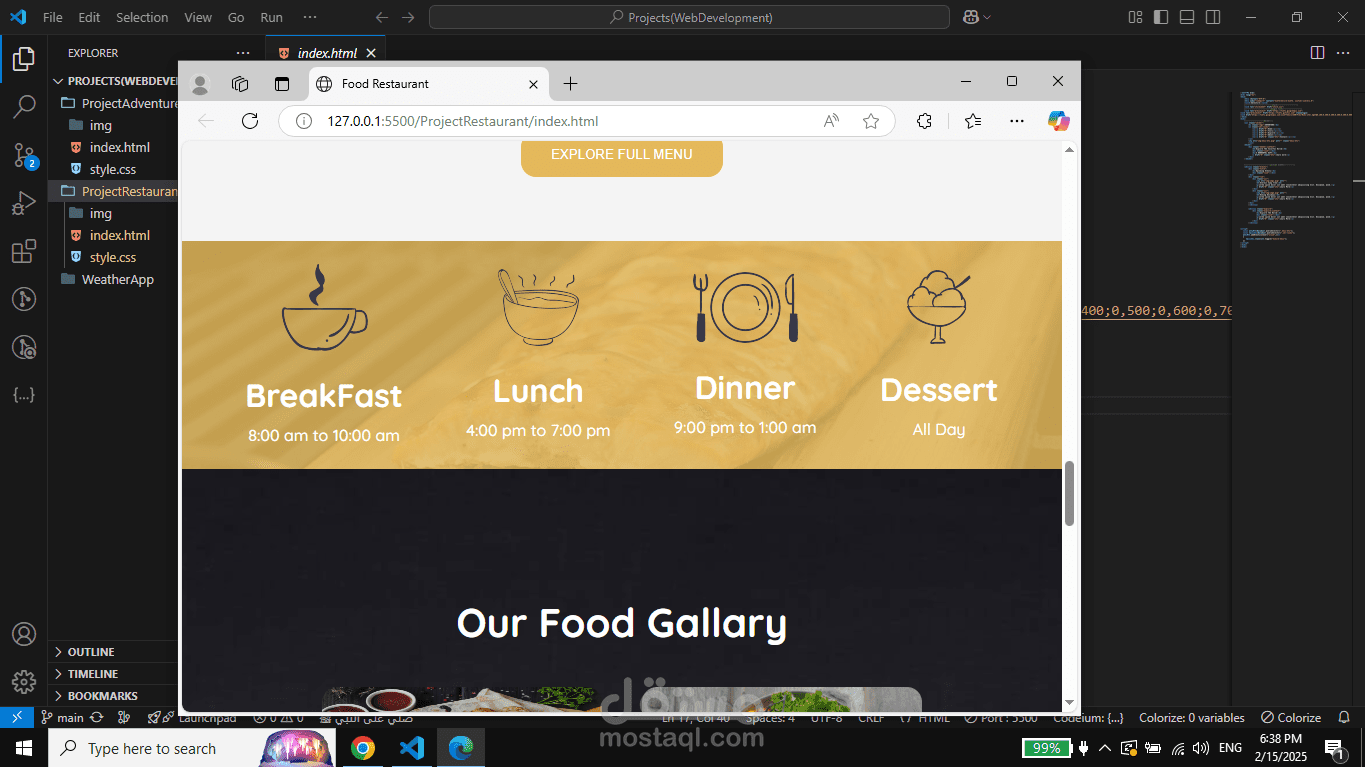Select the Food Restaurant browser tab
The image size is (1365, 767).
(428, 84)
